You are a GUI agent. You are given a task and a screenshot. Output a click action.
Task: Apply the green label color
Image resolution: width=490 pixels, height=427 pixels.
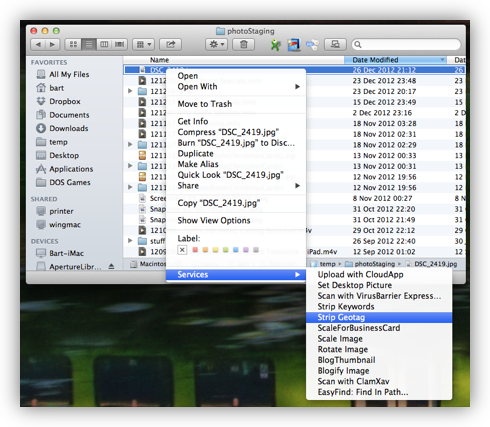pyautogui.click(x=226, y=250)
